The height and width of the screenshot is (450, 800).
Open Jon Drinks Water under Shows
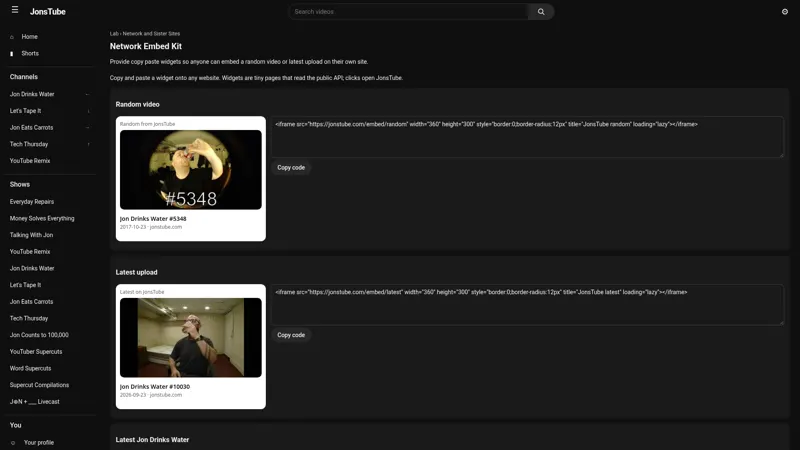[32, 268]
